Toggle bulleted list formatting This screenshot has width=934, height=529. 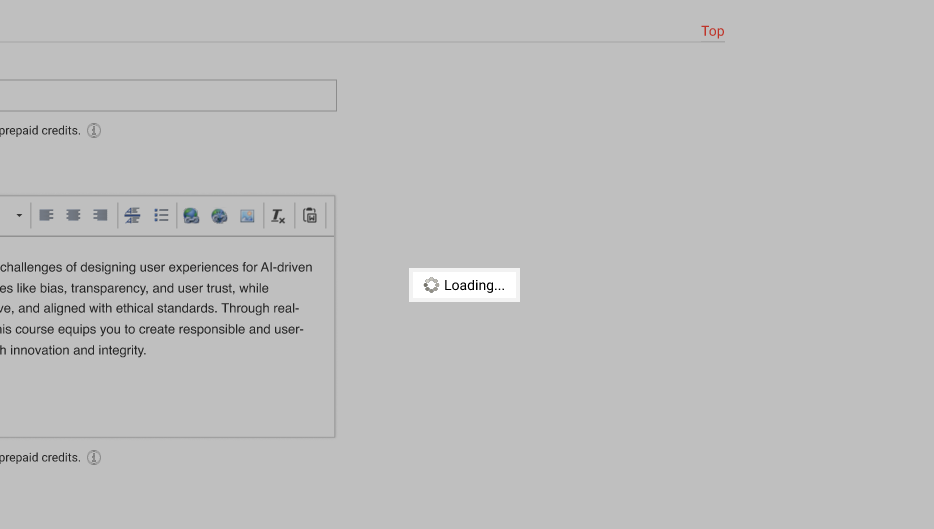tap(161, 215)
